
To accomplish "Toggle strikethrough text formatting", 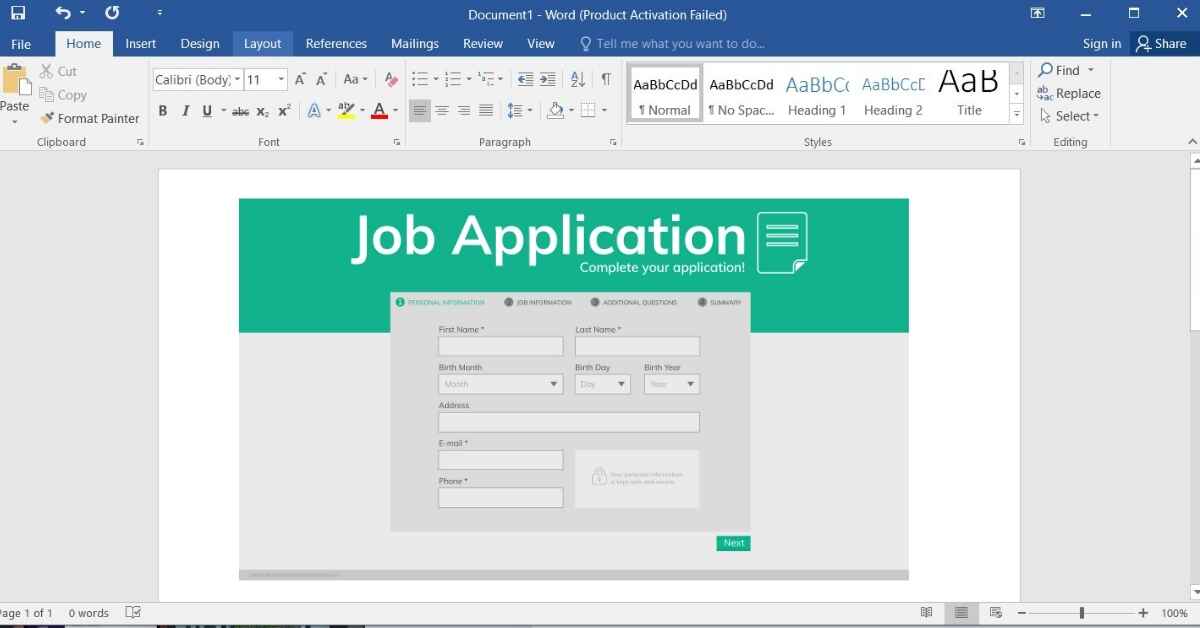I will [240, 111].
